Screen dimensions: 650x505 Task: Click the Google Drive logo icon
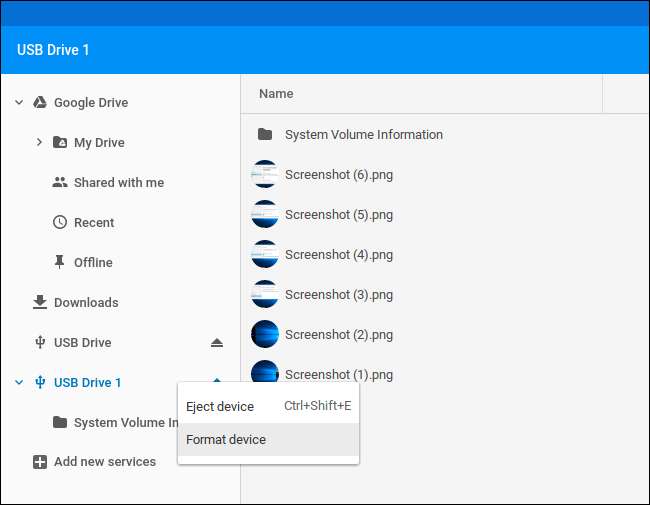tap(40, 103)
